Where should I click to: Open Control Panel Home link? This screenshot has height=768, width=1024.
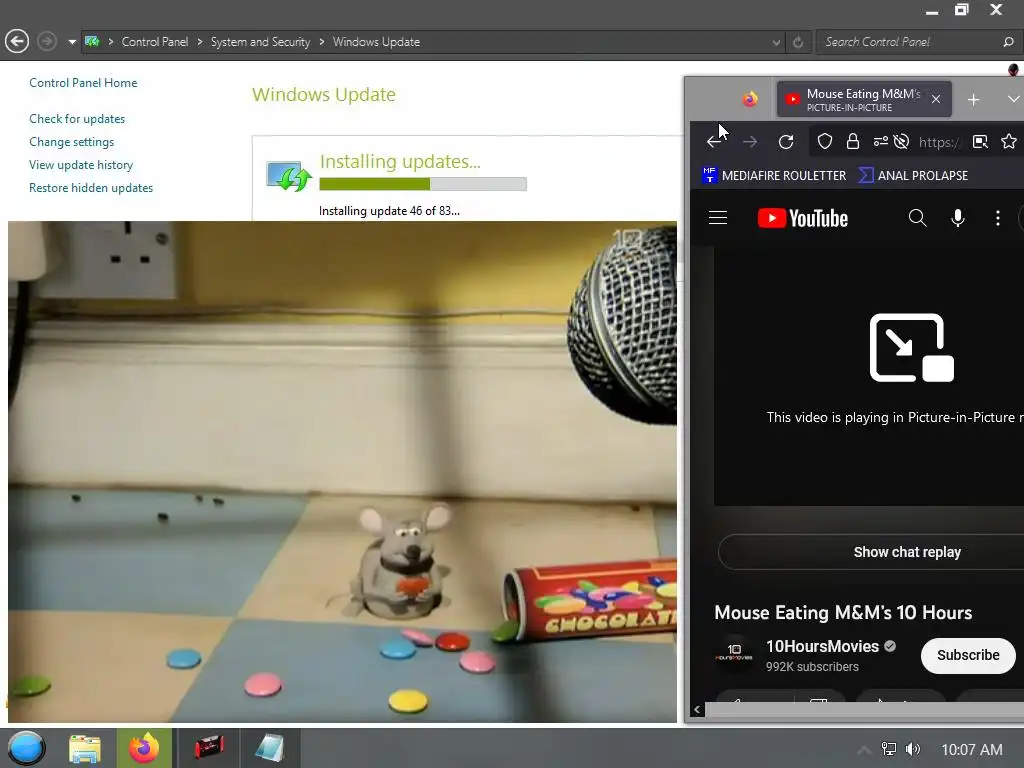pyautogui.click(x=83, y=83)
